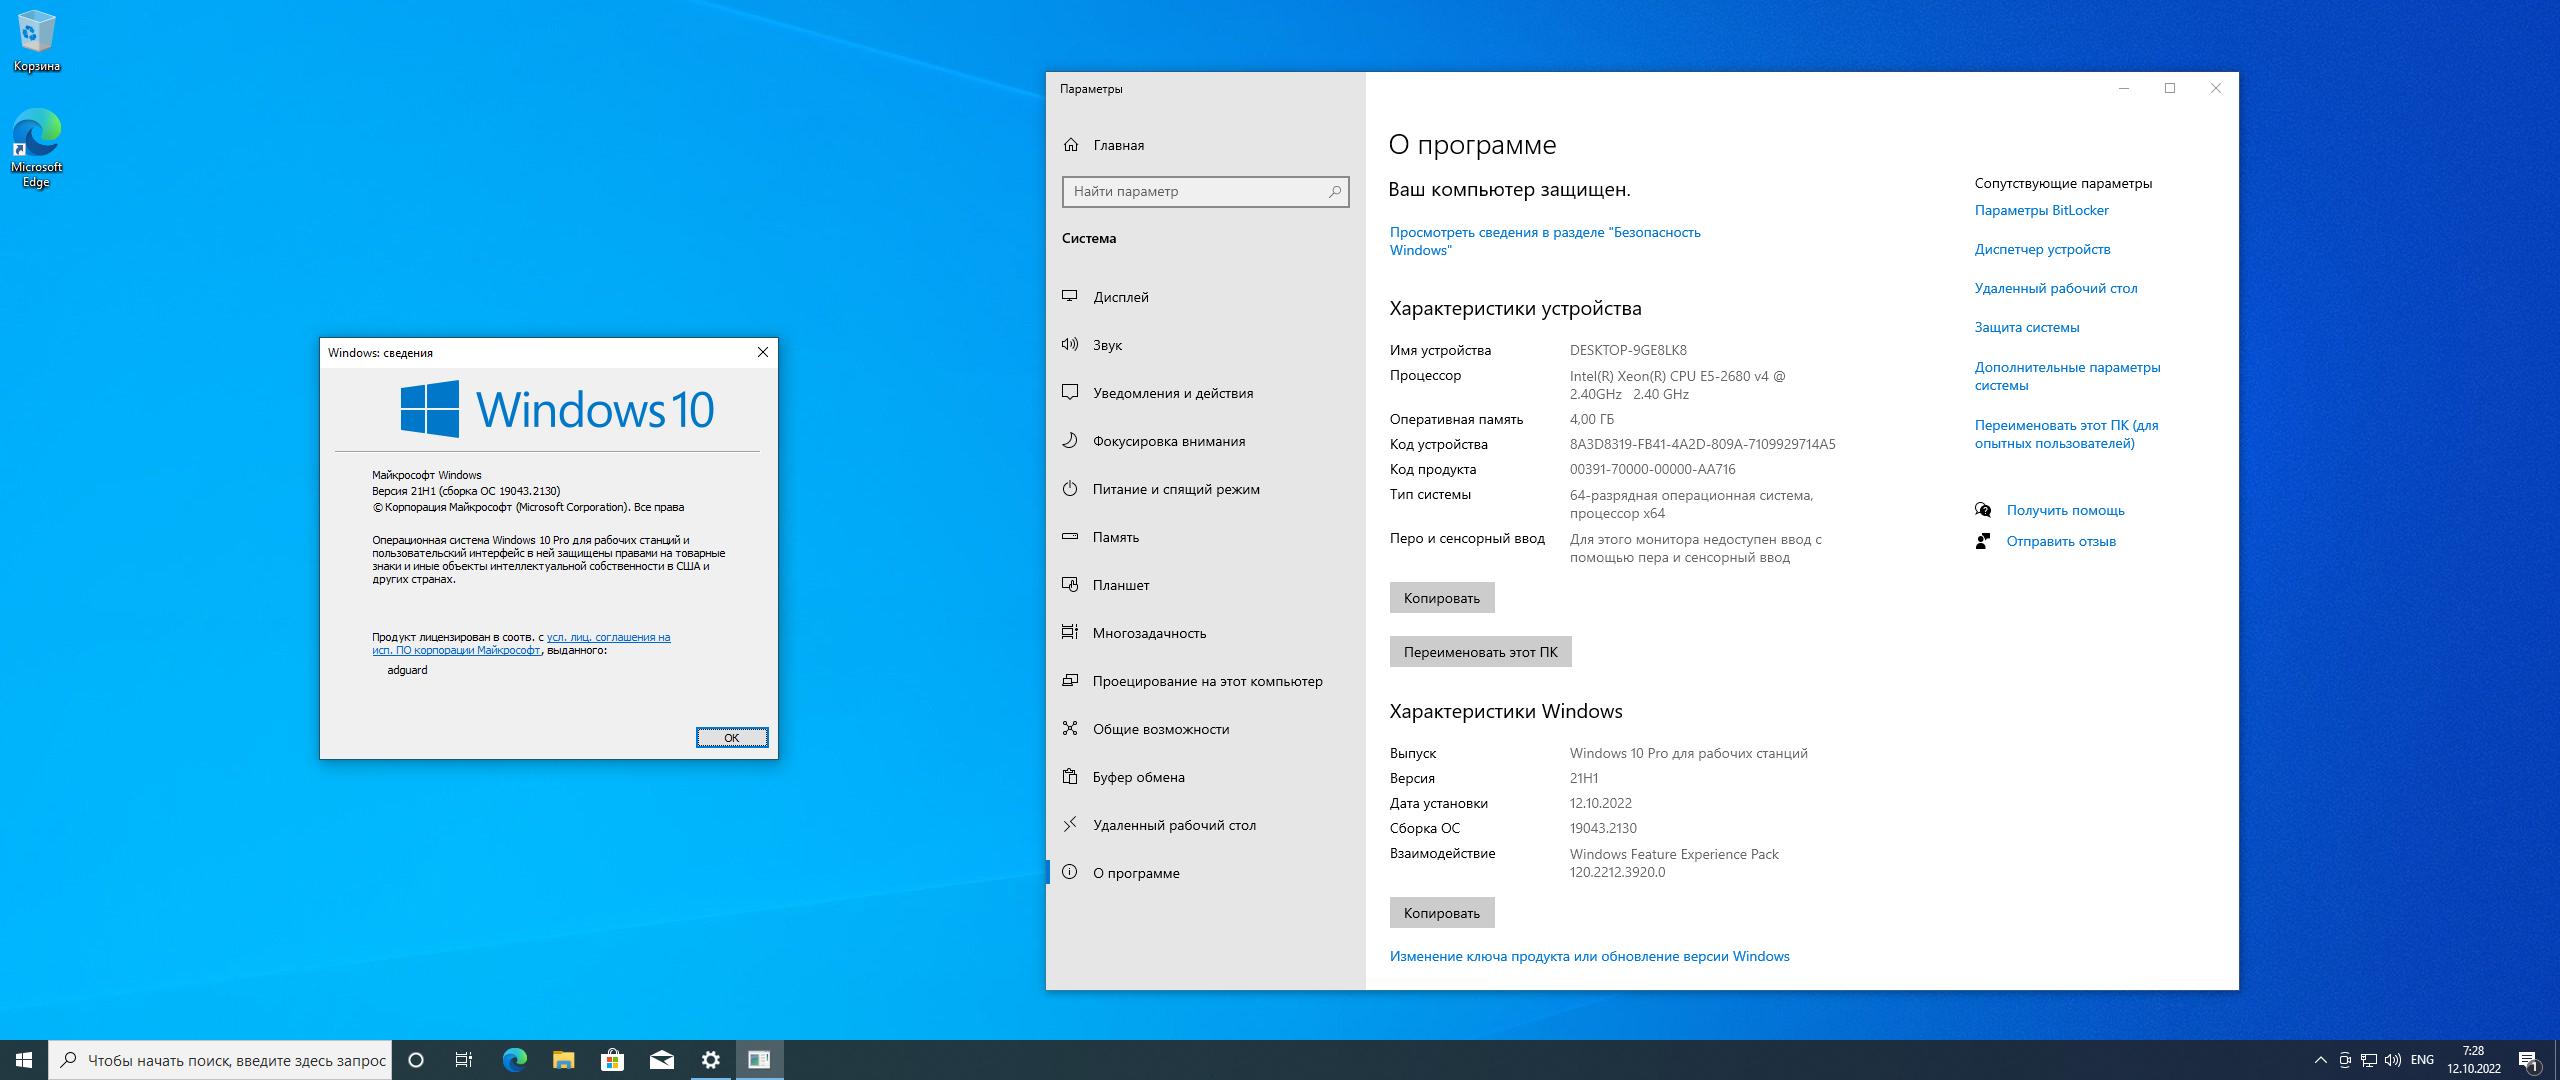
Task: Open Просмотреть сведения Безопасность Windows link
Action: [1545, 241]
